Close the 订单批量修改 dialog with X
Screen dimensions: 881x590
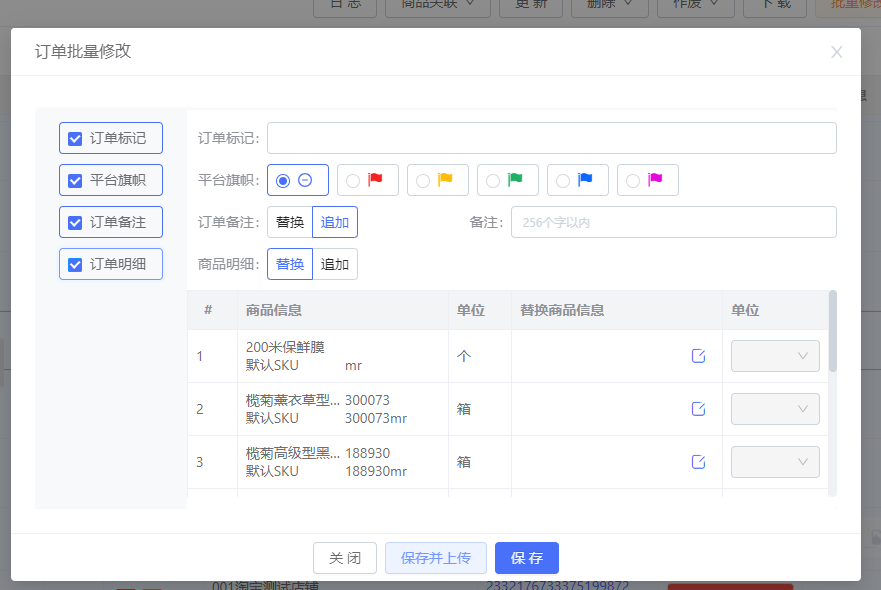[837, 52]
